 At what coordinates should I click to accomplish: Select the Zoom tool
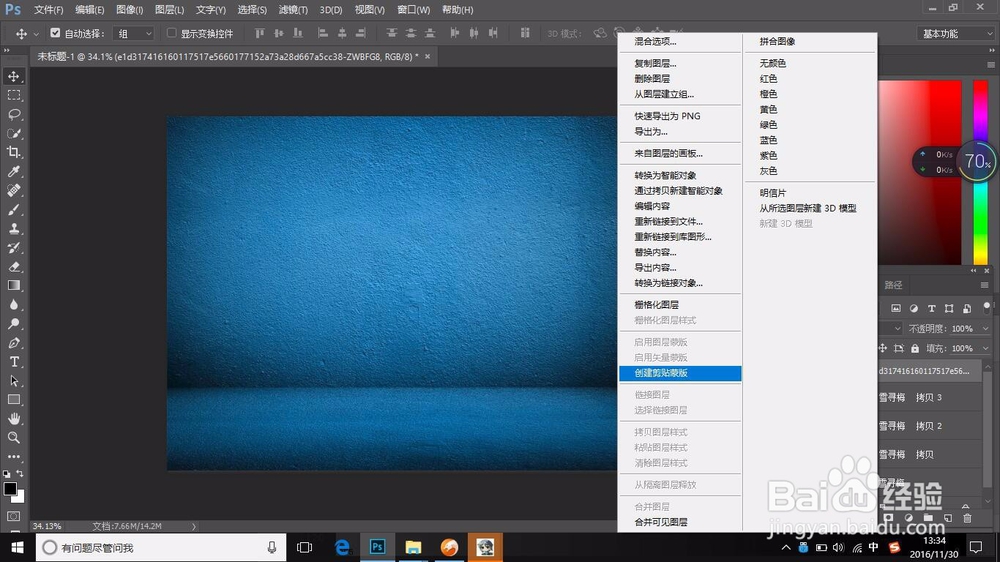click(13, 438)
